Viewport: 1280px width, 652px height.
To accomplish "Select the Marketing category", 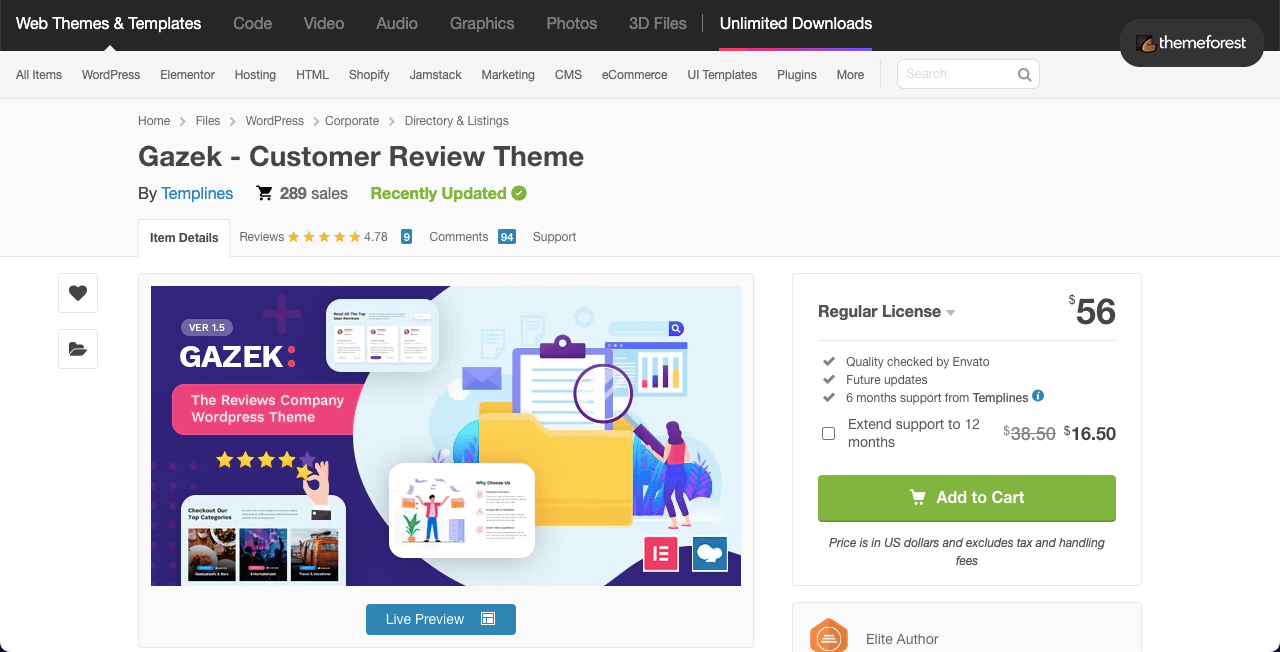I will coord(508,75).
